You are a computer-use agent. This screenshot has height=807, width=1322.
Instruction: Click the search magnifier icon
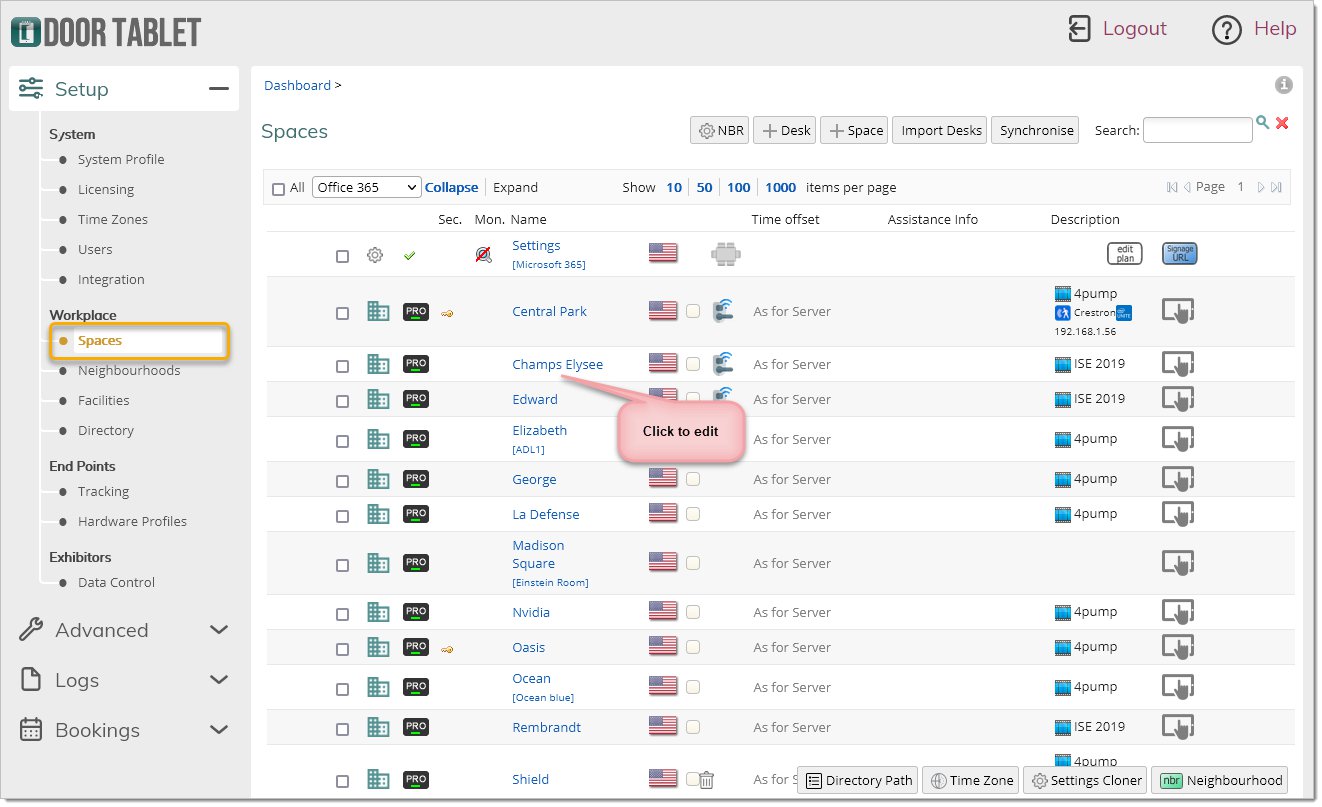1263,122
